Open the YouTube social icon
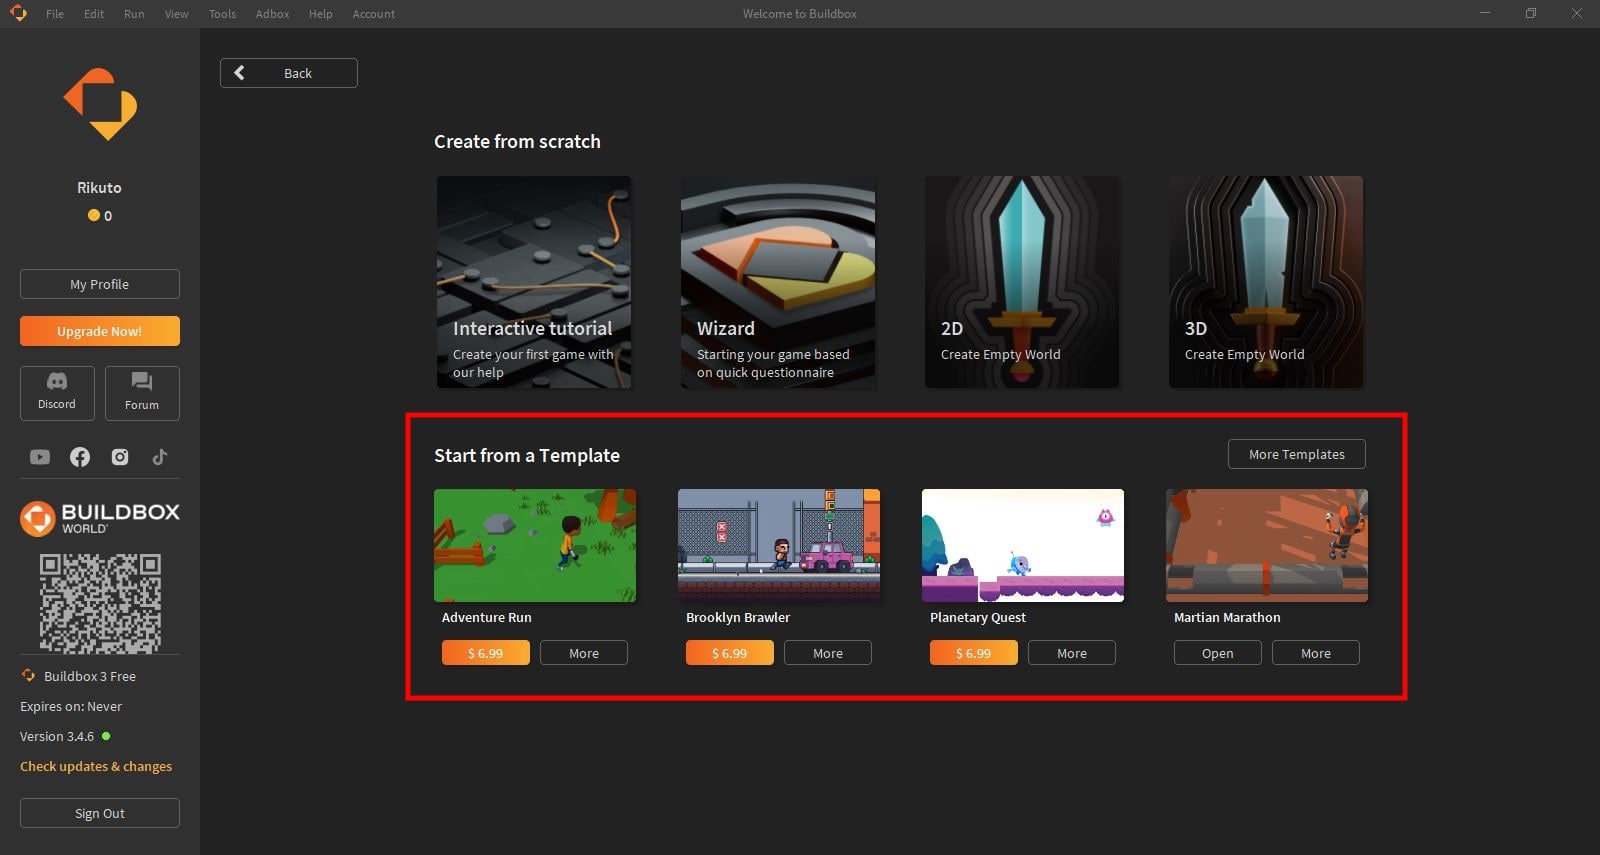Screen dimensions: 1600x855 point(40,457)
